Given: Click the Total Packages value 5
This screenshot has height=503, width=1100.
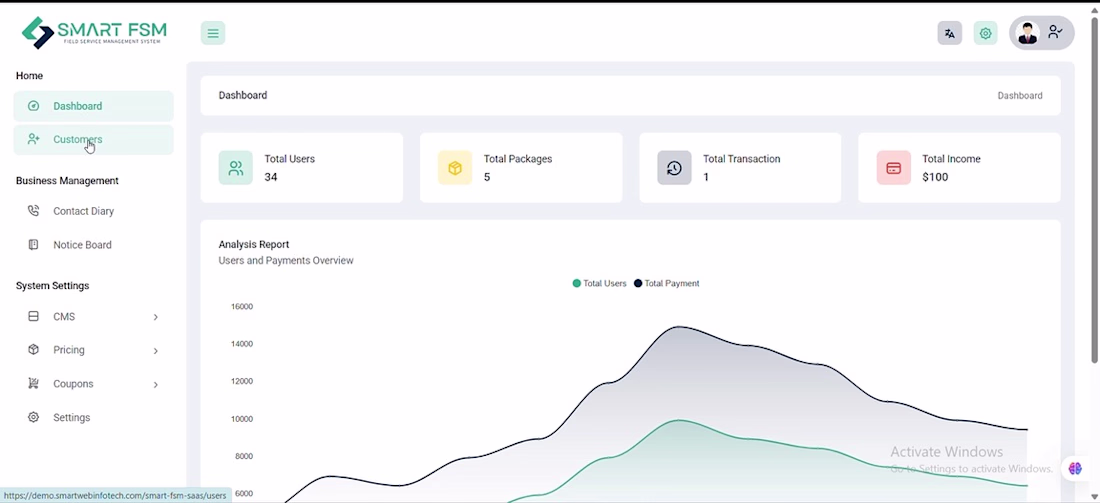Looking at the screenshot, I should [487, 177].
